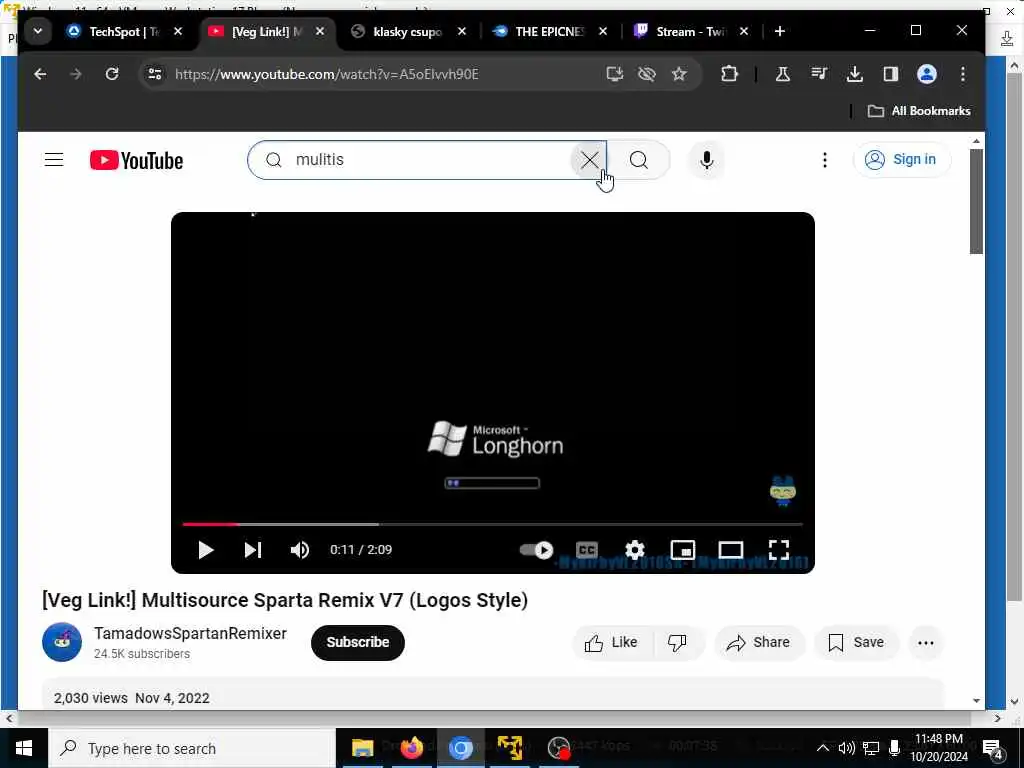
Task: Switch to THE EPICNES tab
Action: click(x=549, y=31)
